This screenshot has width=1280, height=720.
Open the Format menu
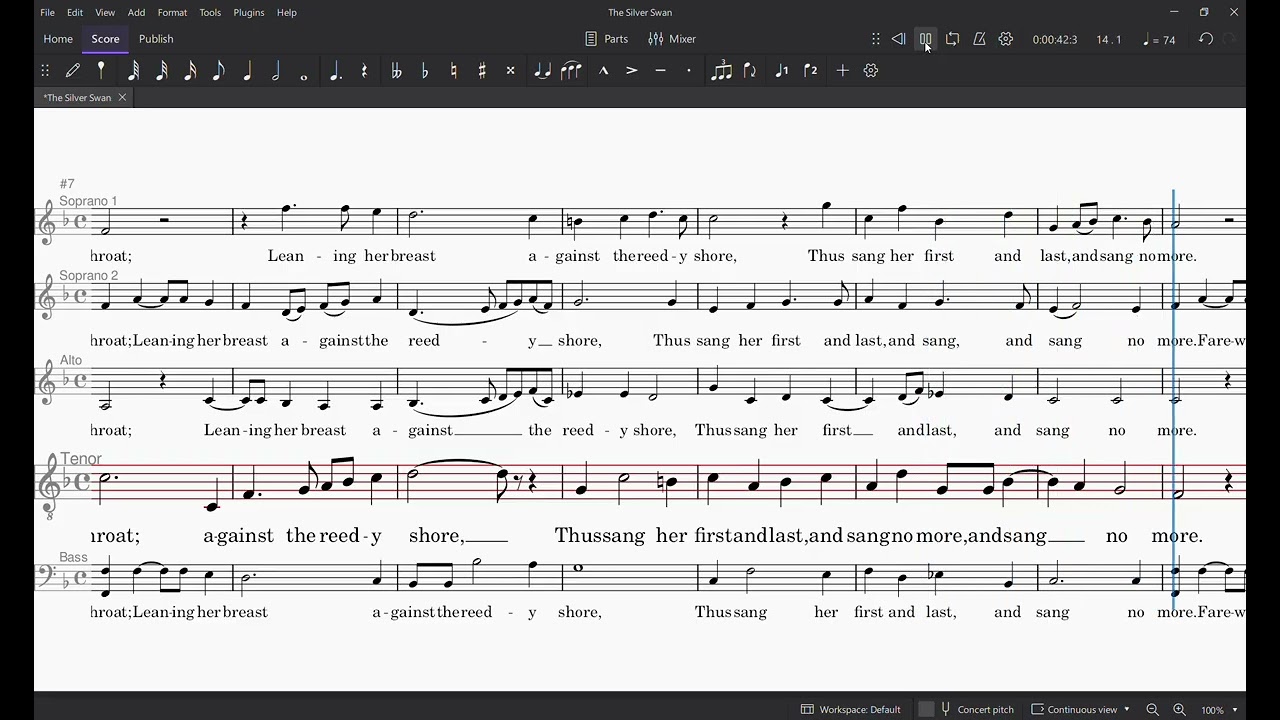pyautogui.click(x=172, y=12)
